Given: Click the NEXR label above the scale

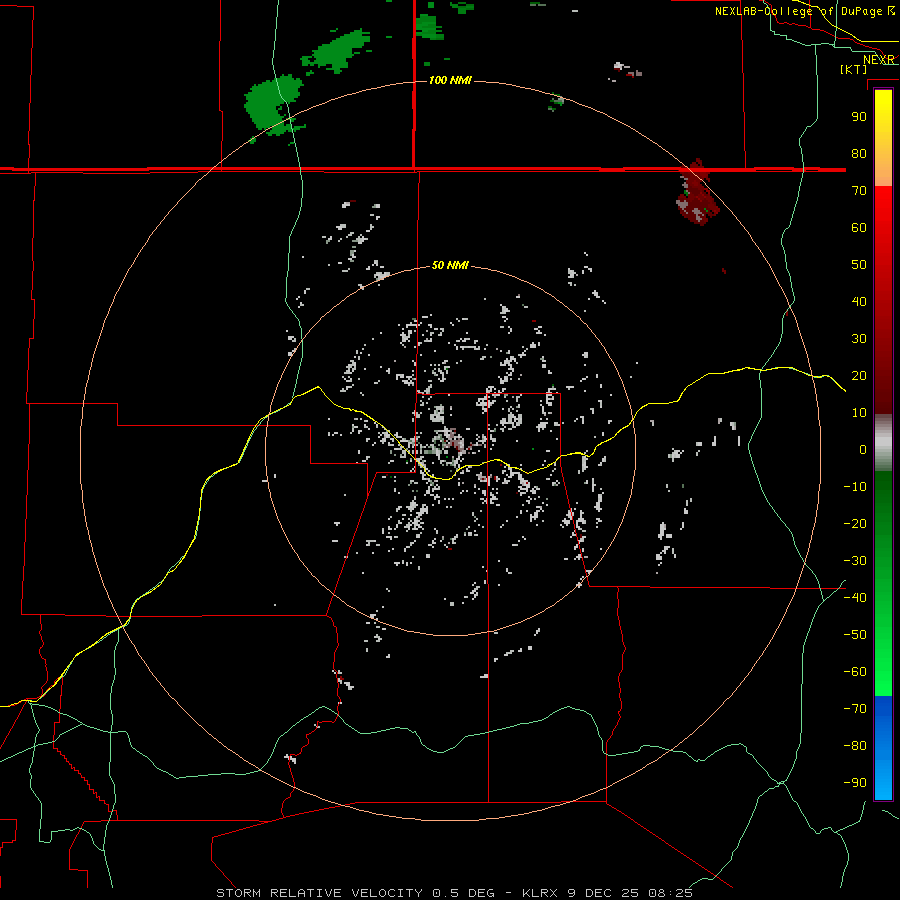Looking at the screenshot, I should click(x=879, y=60).
